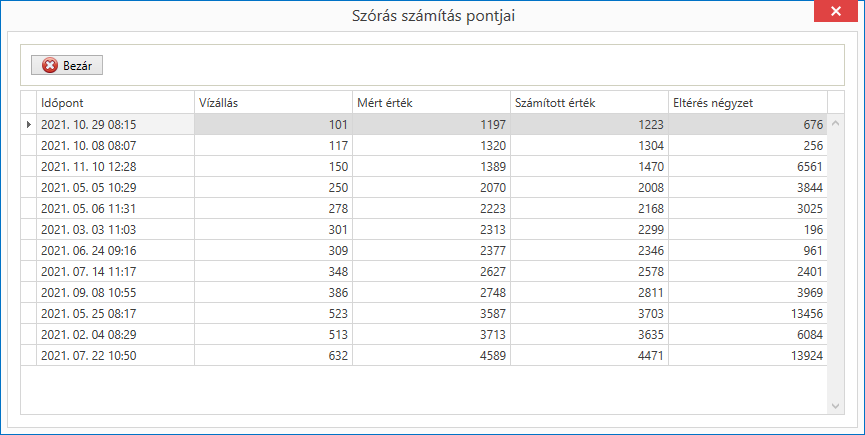Click the Számított érték column header
Screen dimensions: 865x435
point(589,103)
